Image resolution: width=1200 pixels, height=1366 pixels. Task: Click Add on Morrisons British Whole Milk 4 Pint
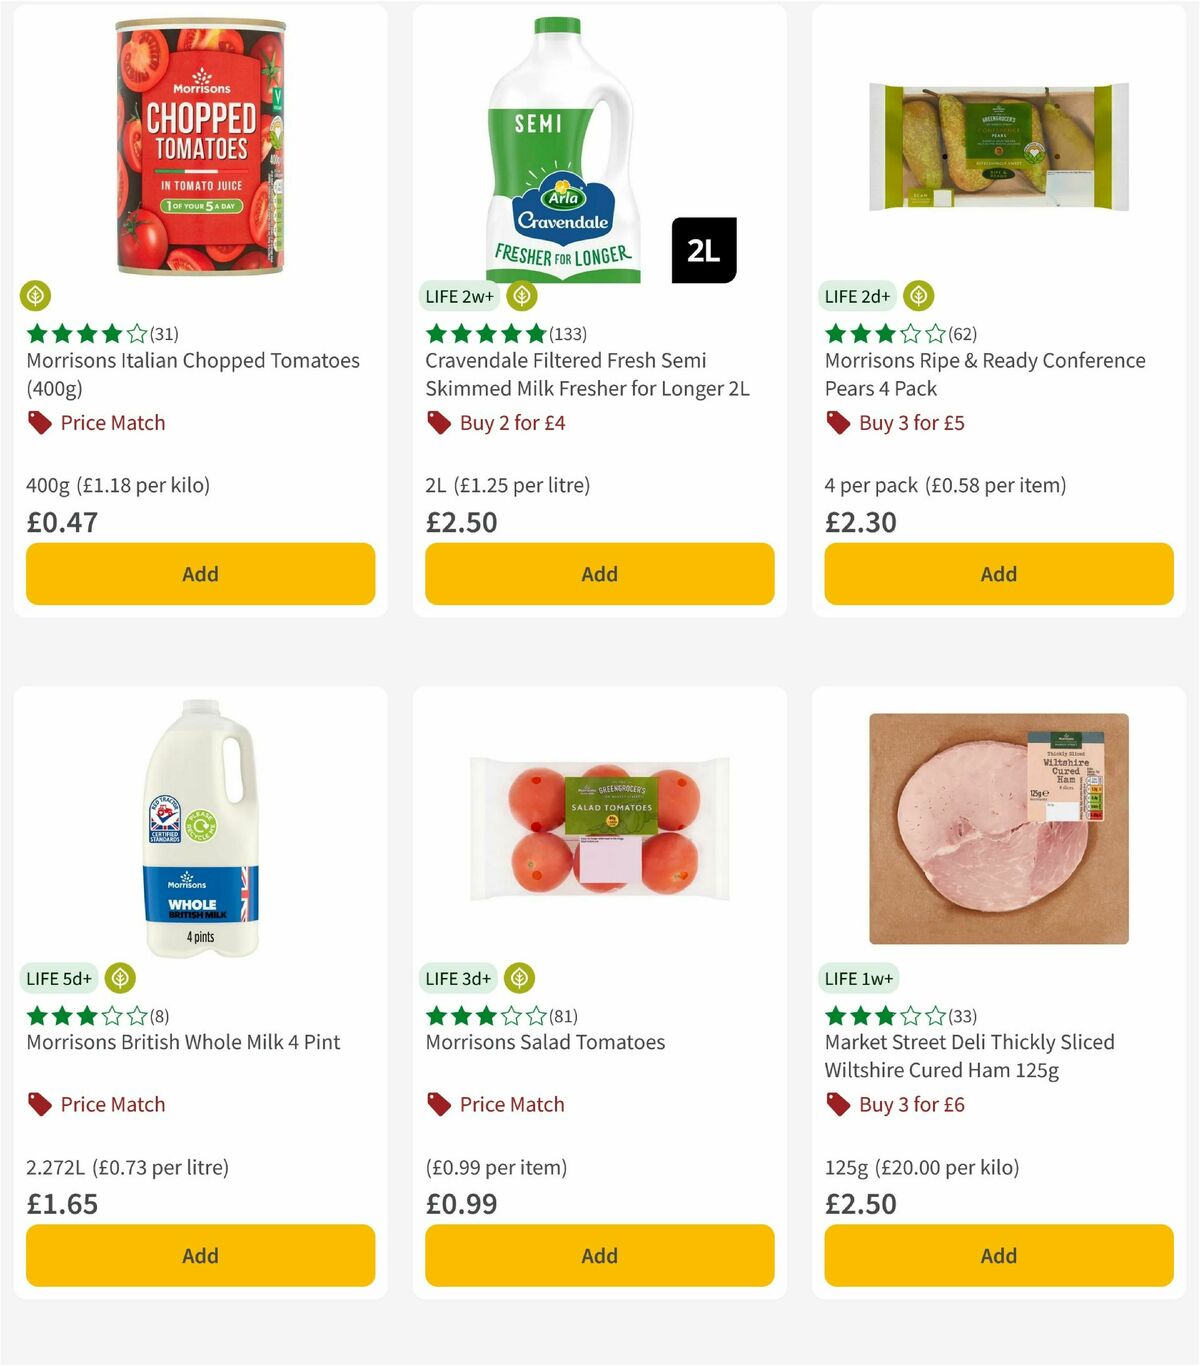click(200, 1255)
